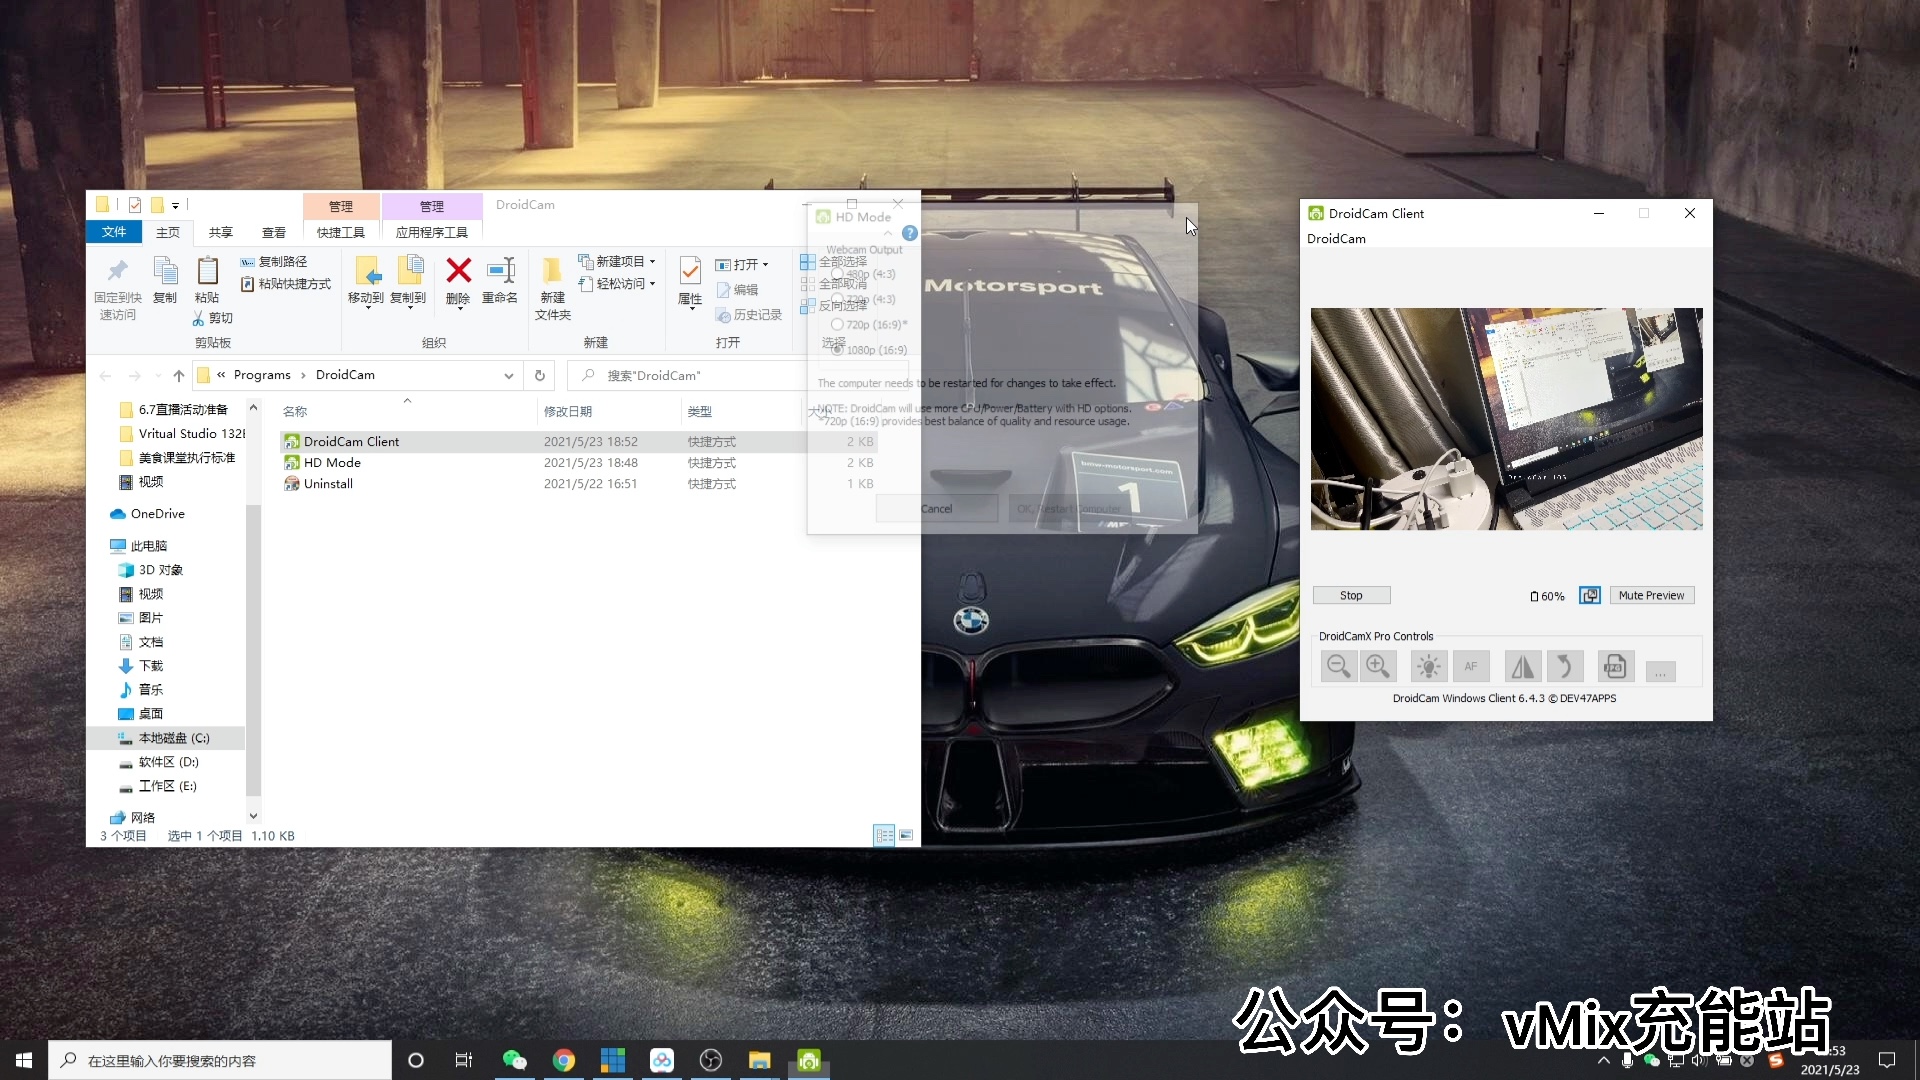This screenshot has height=1080, width=1920.
Task: Mirror the video with the flip icon
Action: (x=1523, y=666)
